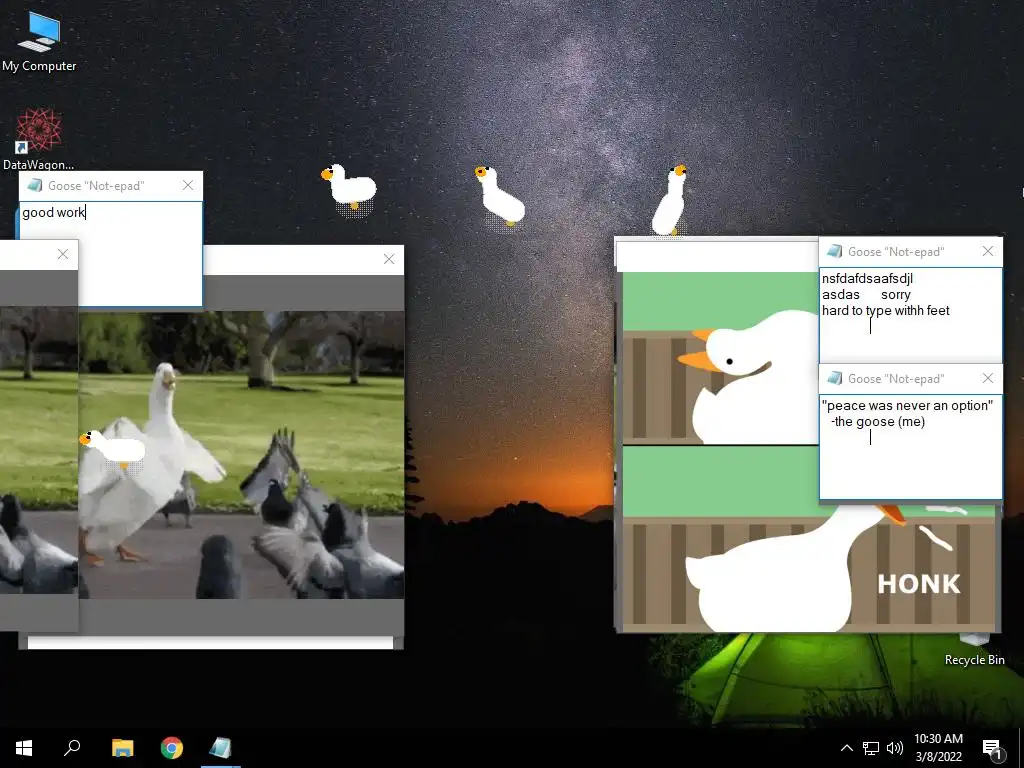This screenshot has height=768, width=1024.
Task: Click the HONK text in the meme image
Action: coord(919,584)
